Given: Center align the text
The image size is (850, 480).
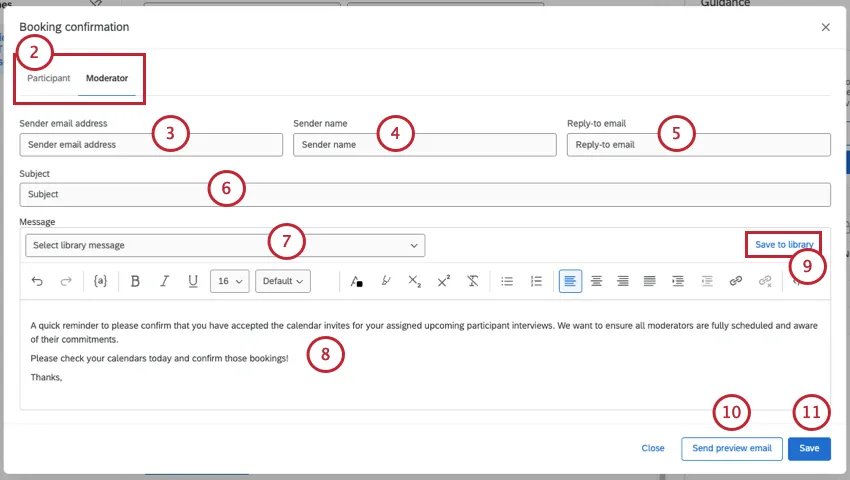Looking at the screenshot, I should 596,281.
